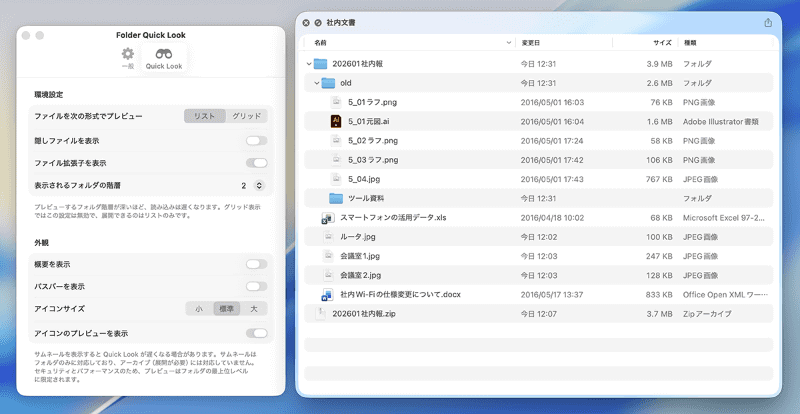Click the 5_03ラフ.png file icon
The width and height of the screenshot is (800, 414).
tap(335, 160)
